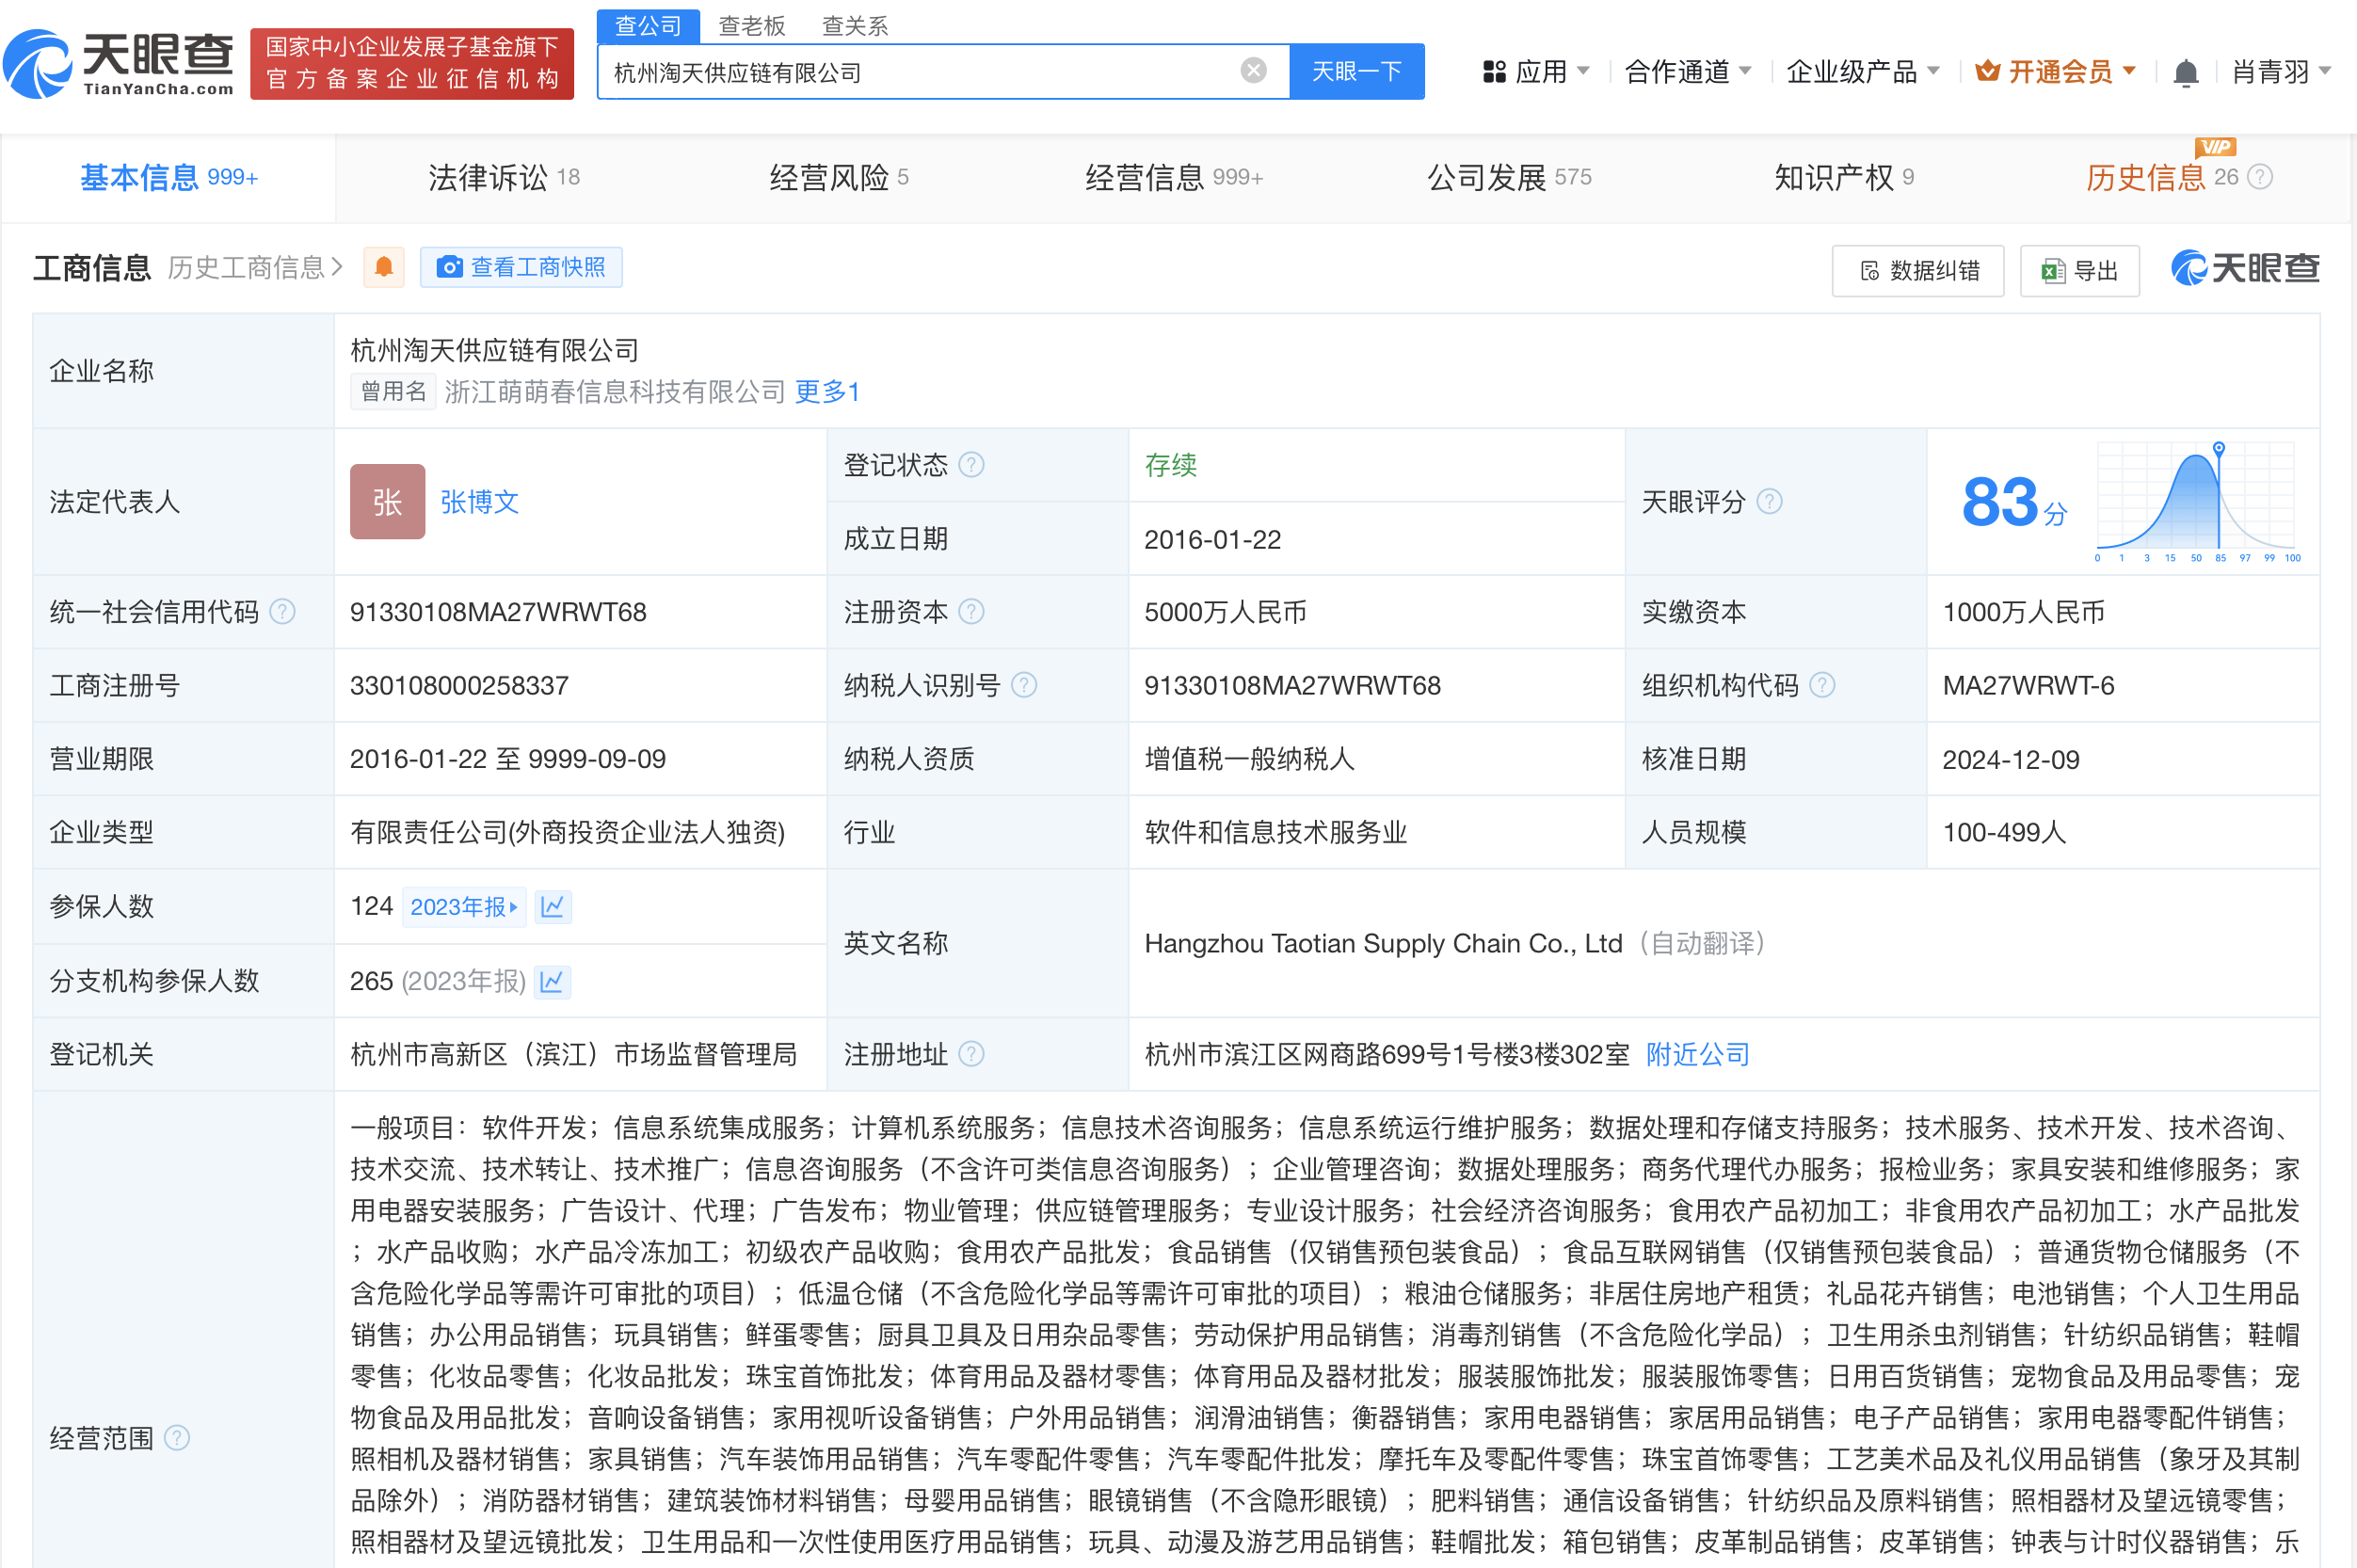Switch to the 查公司 search tab
The image size is (2357, 1568).
(x=648, y=25)
